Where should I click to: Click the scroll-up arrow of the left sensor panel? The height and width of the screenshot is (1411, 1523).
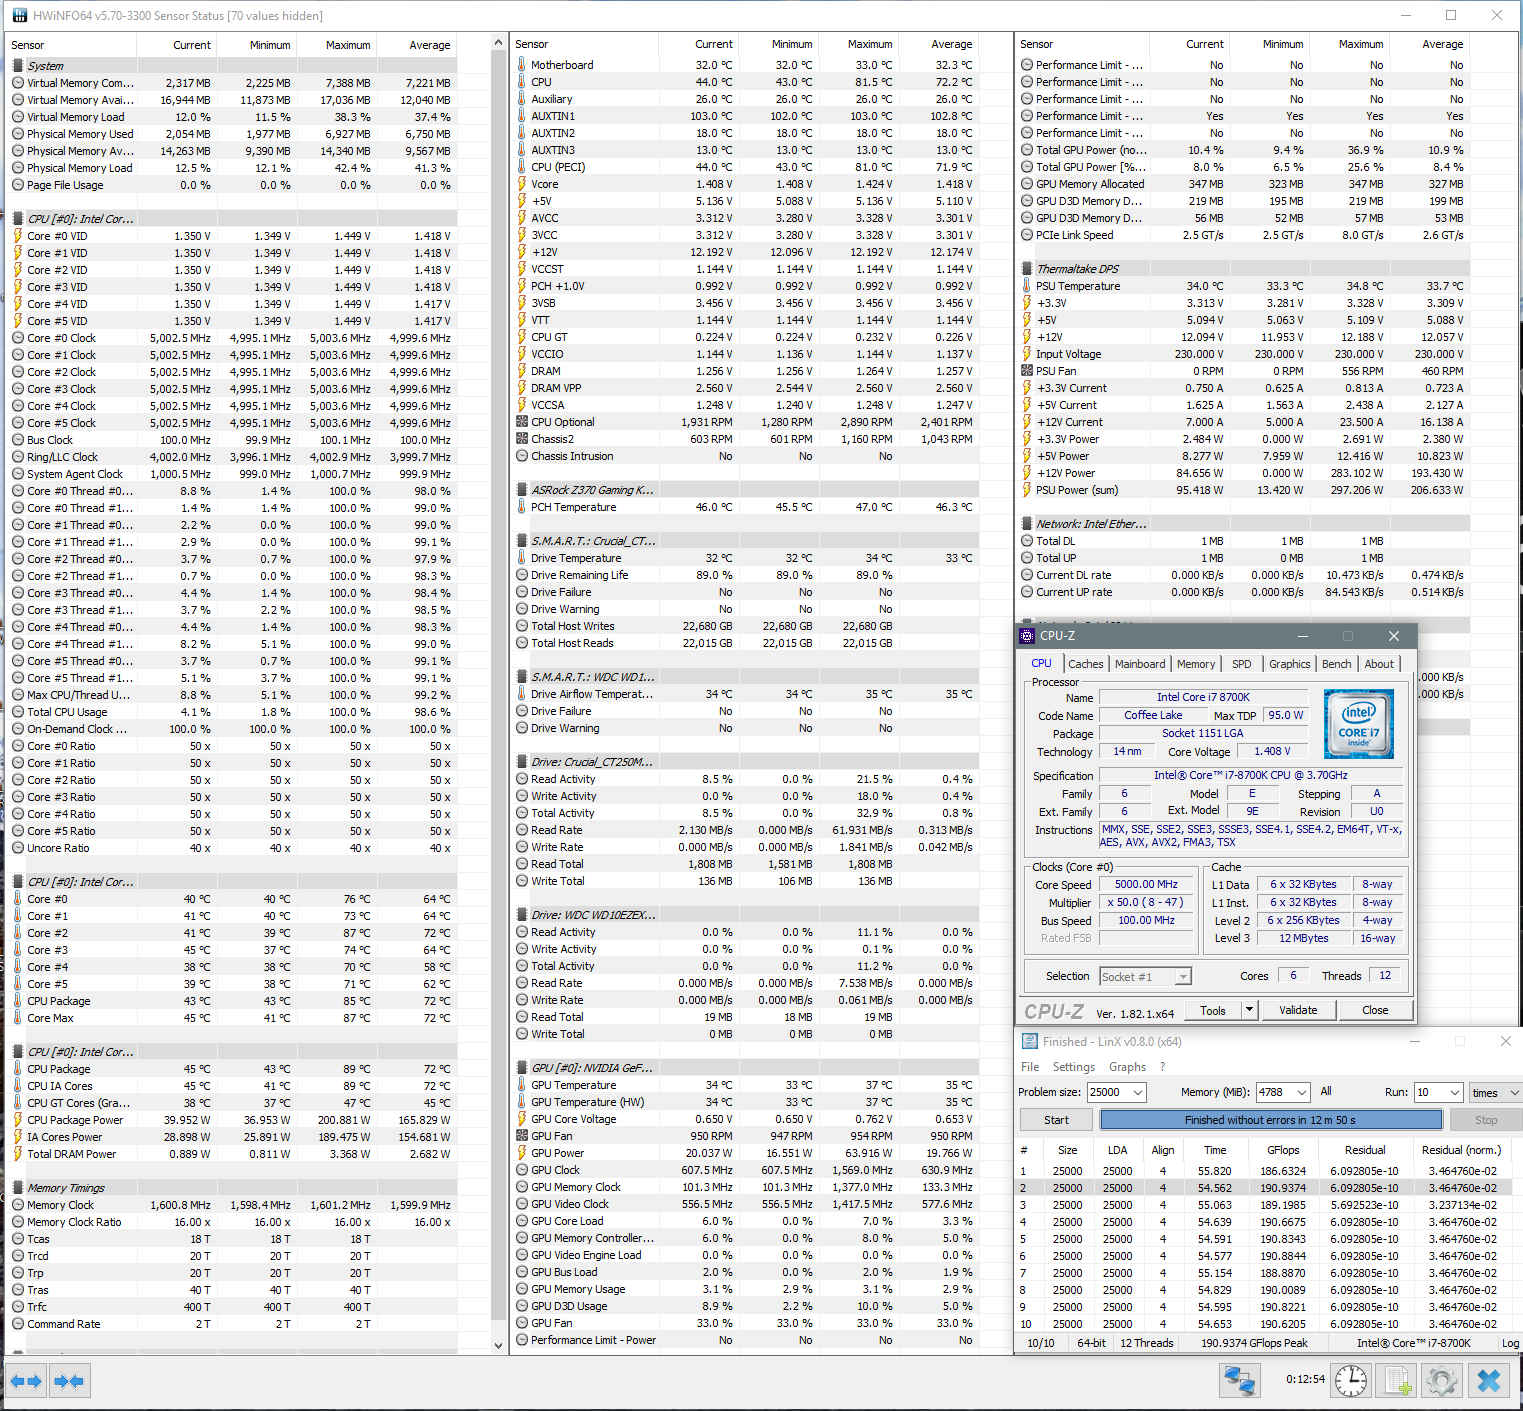(499, 43)
